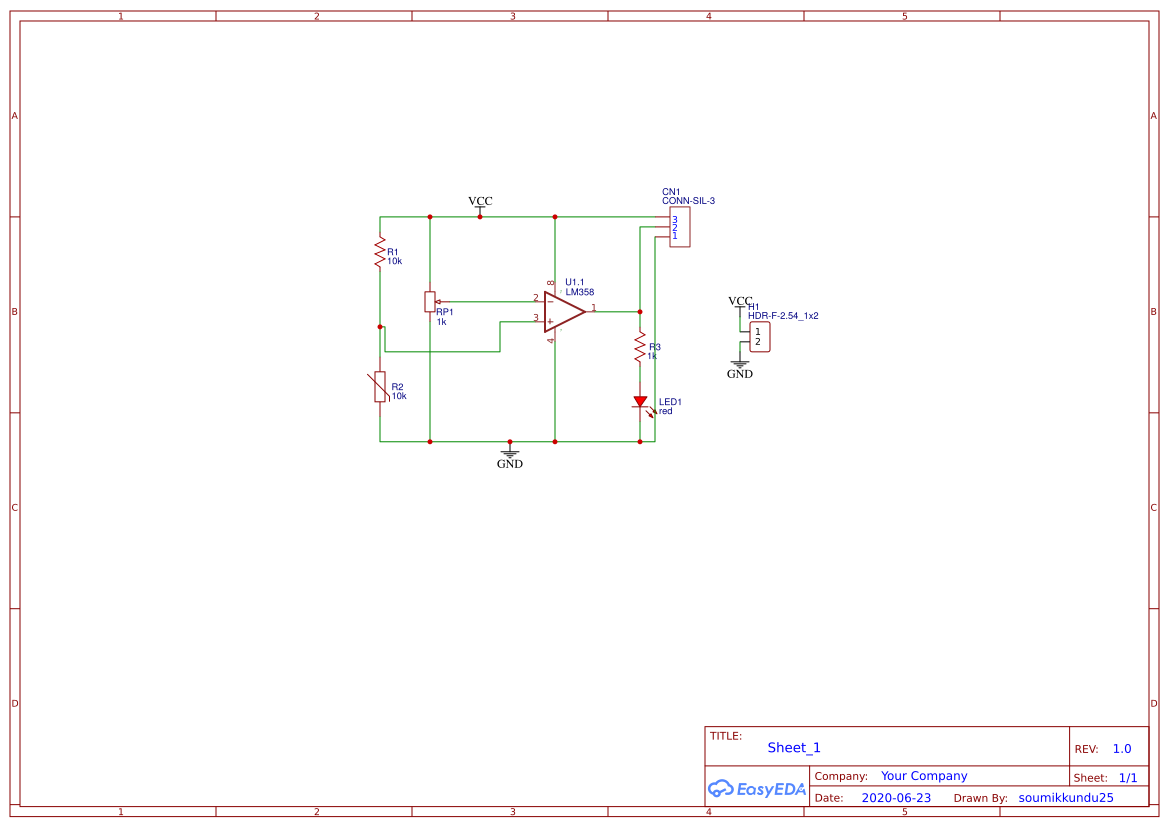
Task: Click the date 2020-06-23 in title block
Action: [895, 798]
